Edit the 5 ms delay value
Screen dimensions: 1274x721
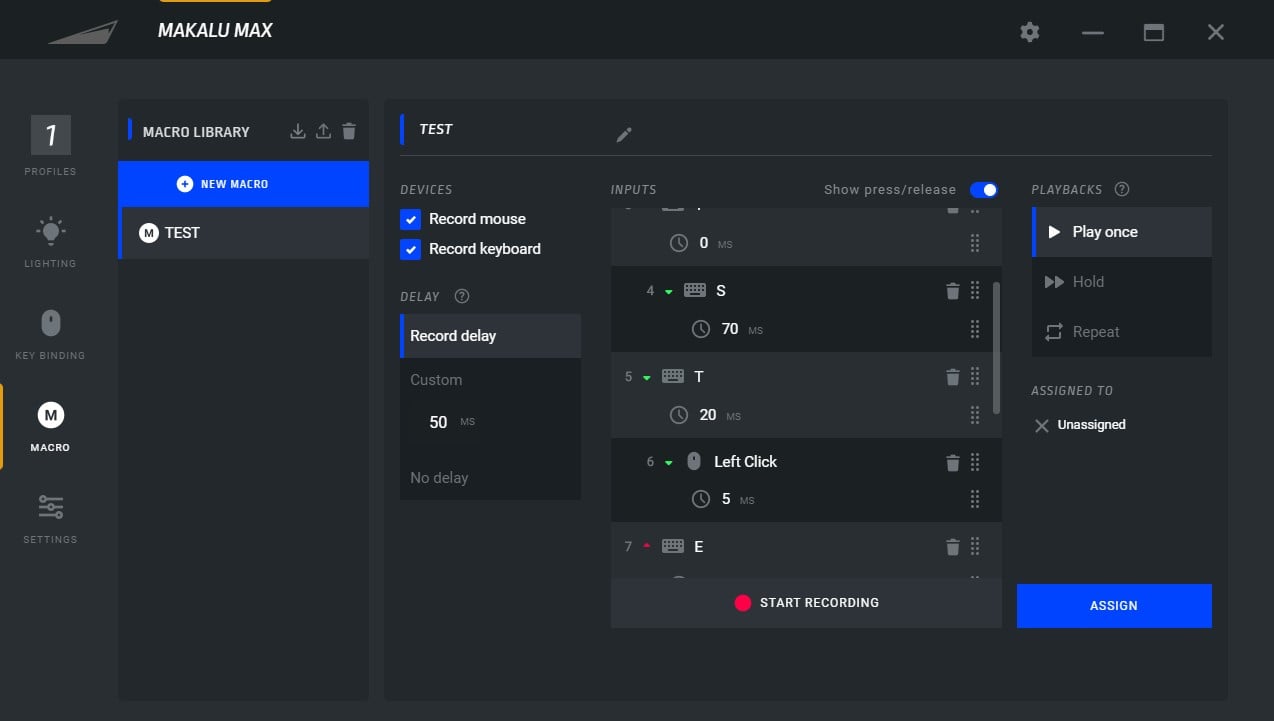click(726, 499)
